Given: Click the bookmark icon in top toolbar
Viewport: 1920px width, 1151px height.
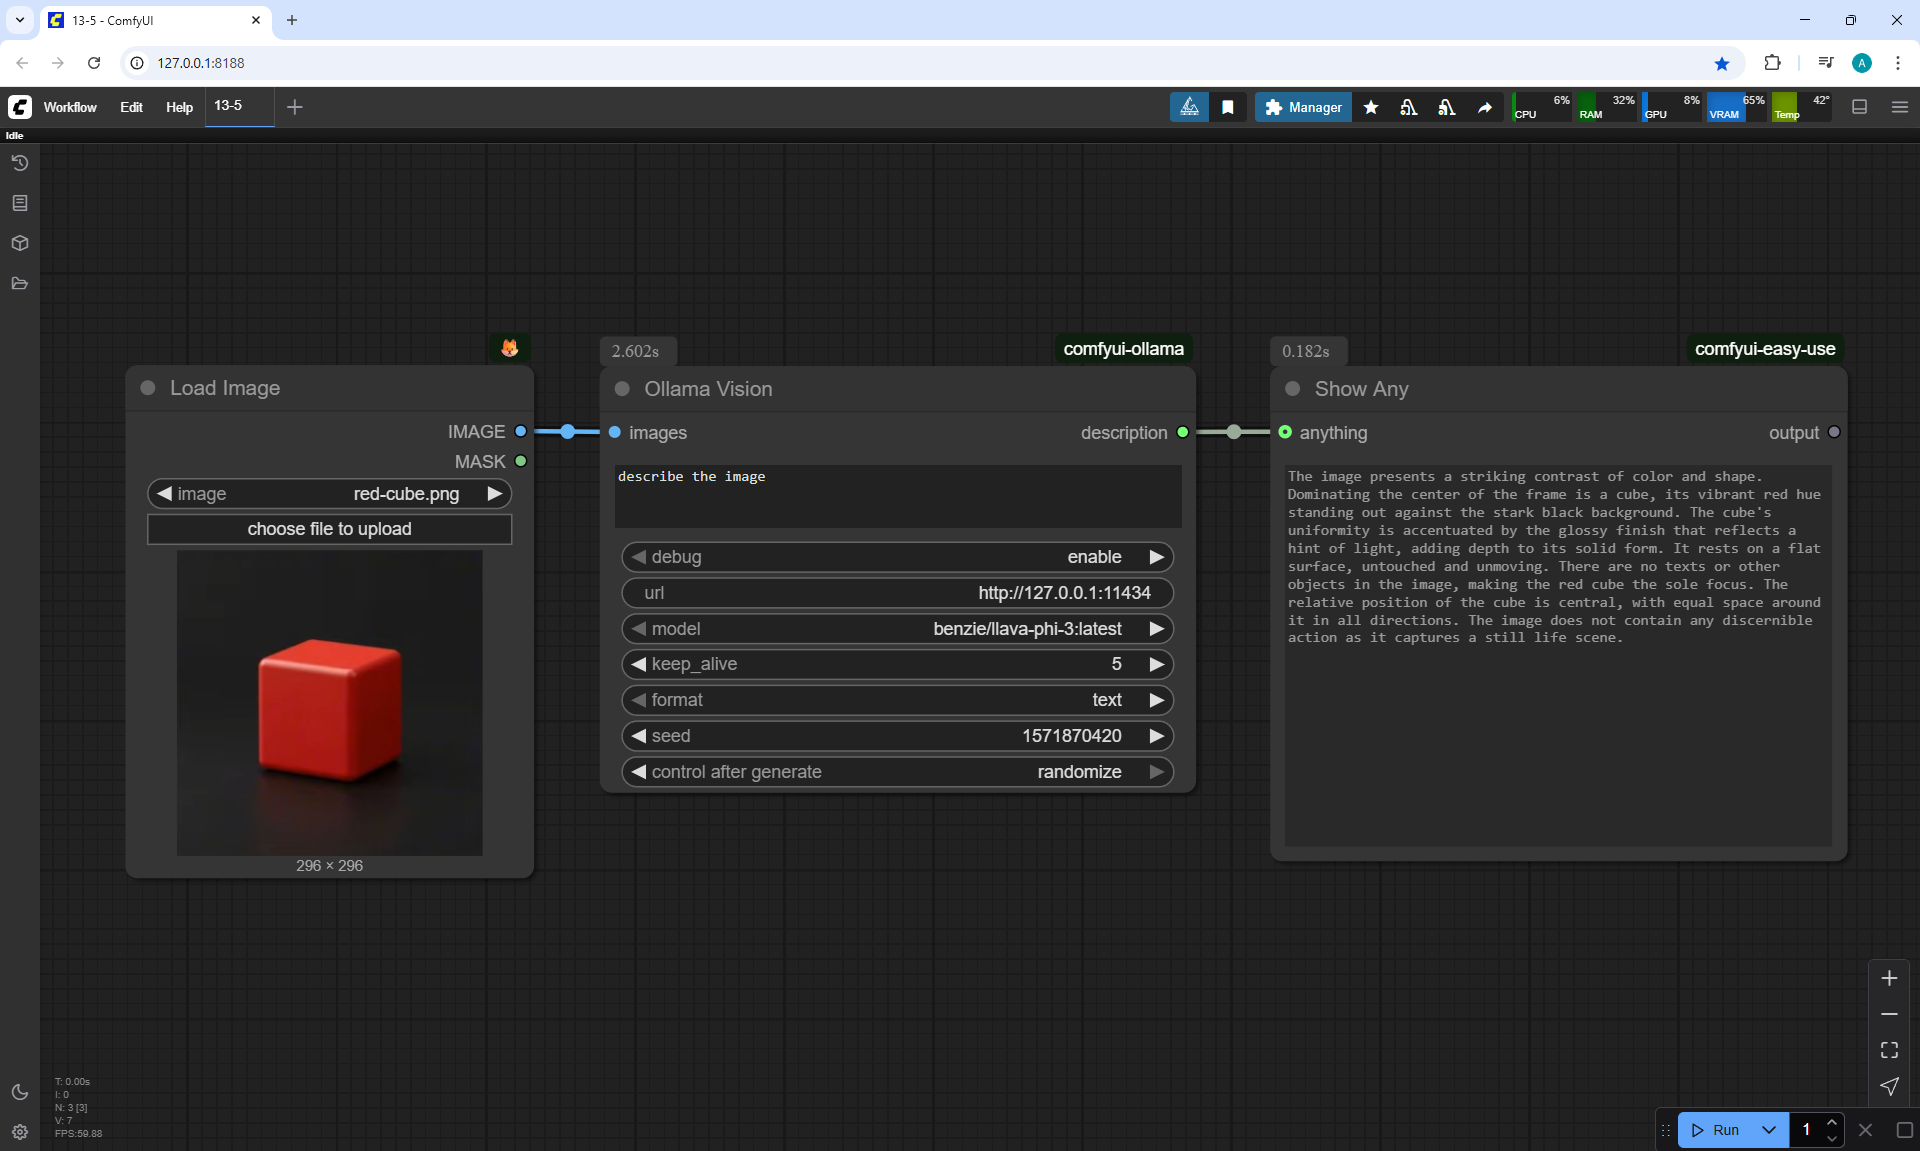Looking at the screenshot, I should click(1228, 107).
